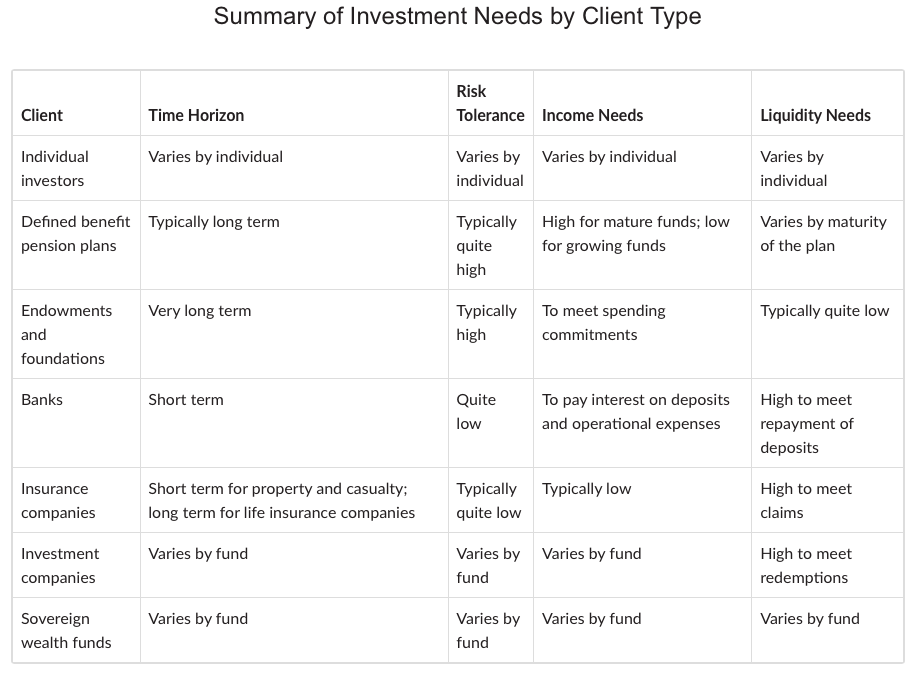Select the 'Investment companies' client cell
This screenshot has height=675, width=916.
(58, 565)
